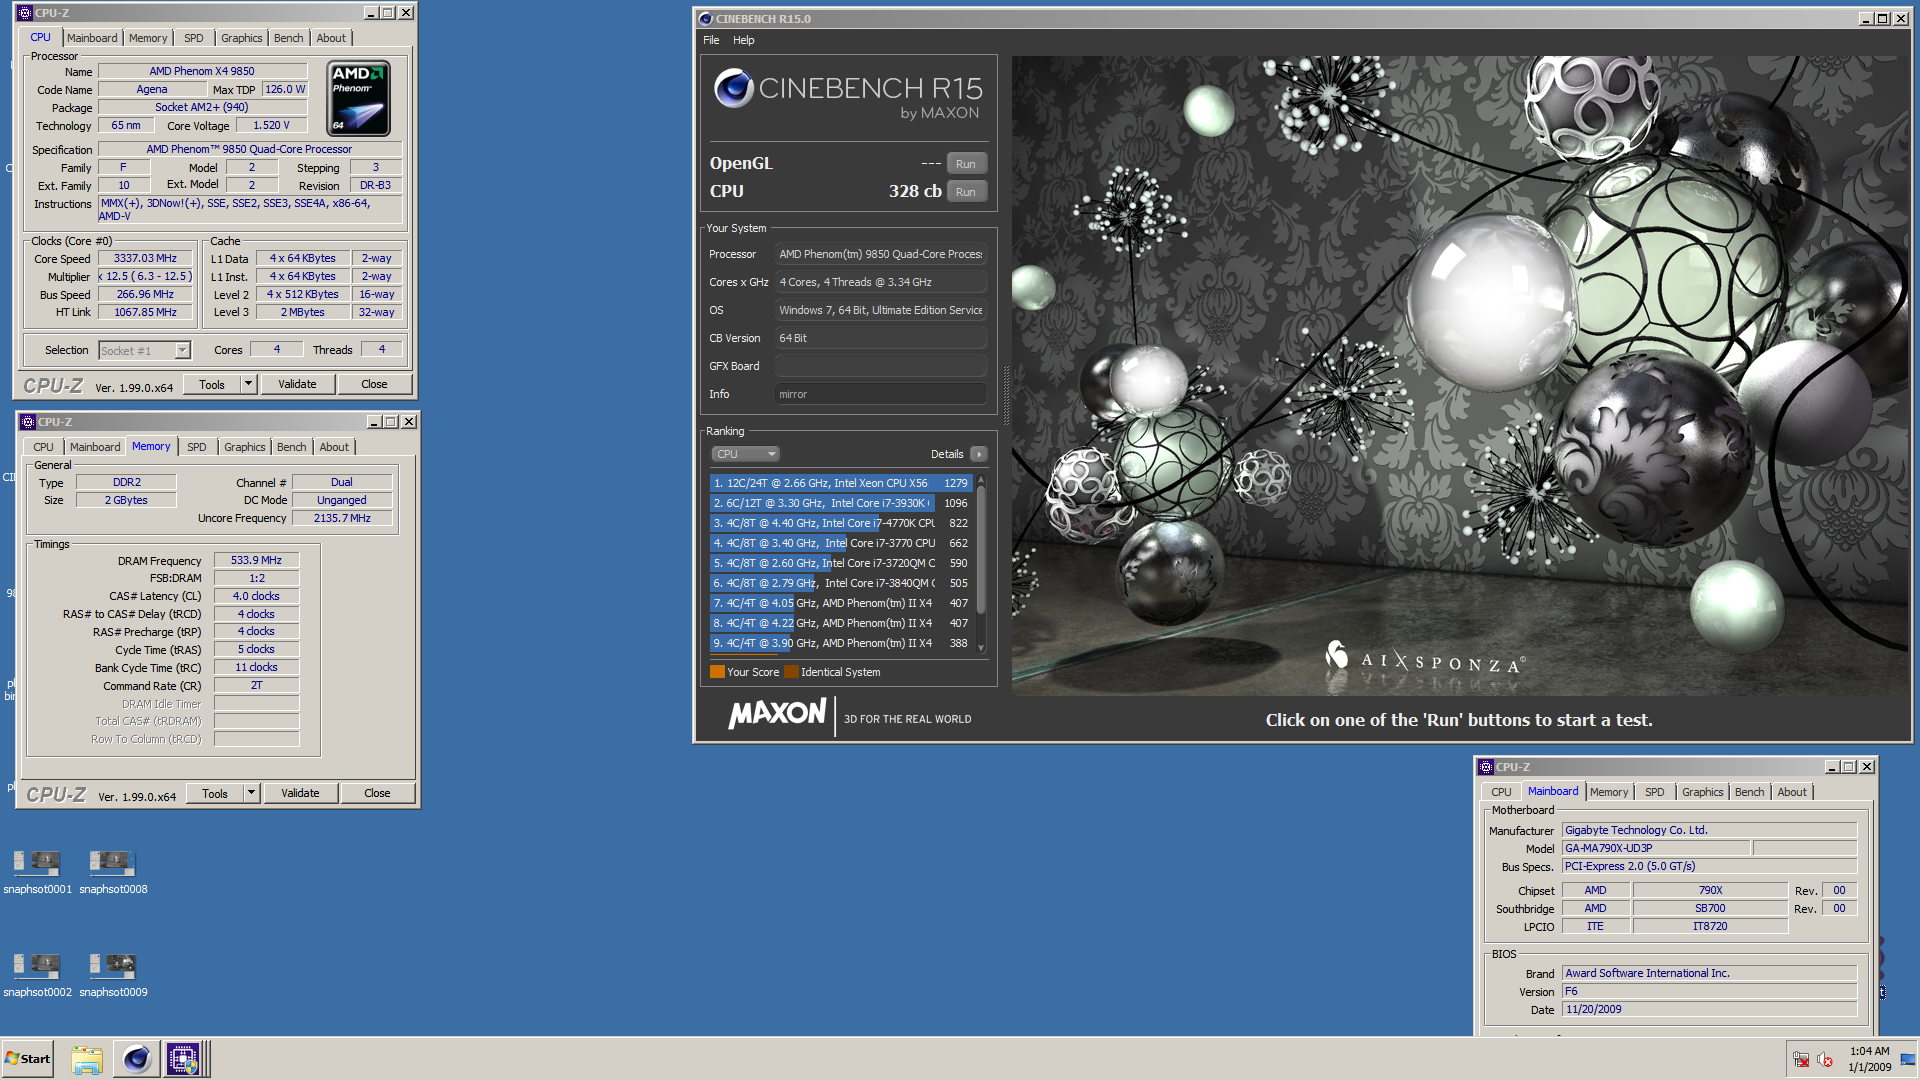Screen dimensions: 1920x1080
Task: Open snaphsot0002 desktop file
Action: pyautogui.click(x=37, y=974)
